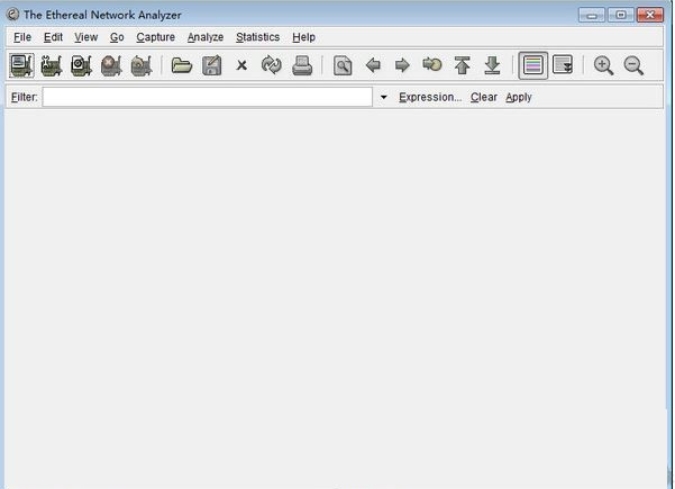Viewport: 675px width, 489px height.
Task: Find a packet magnifier icon
Action: 343,65
